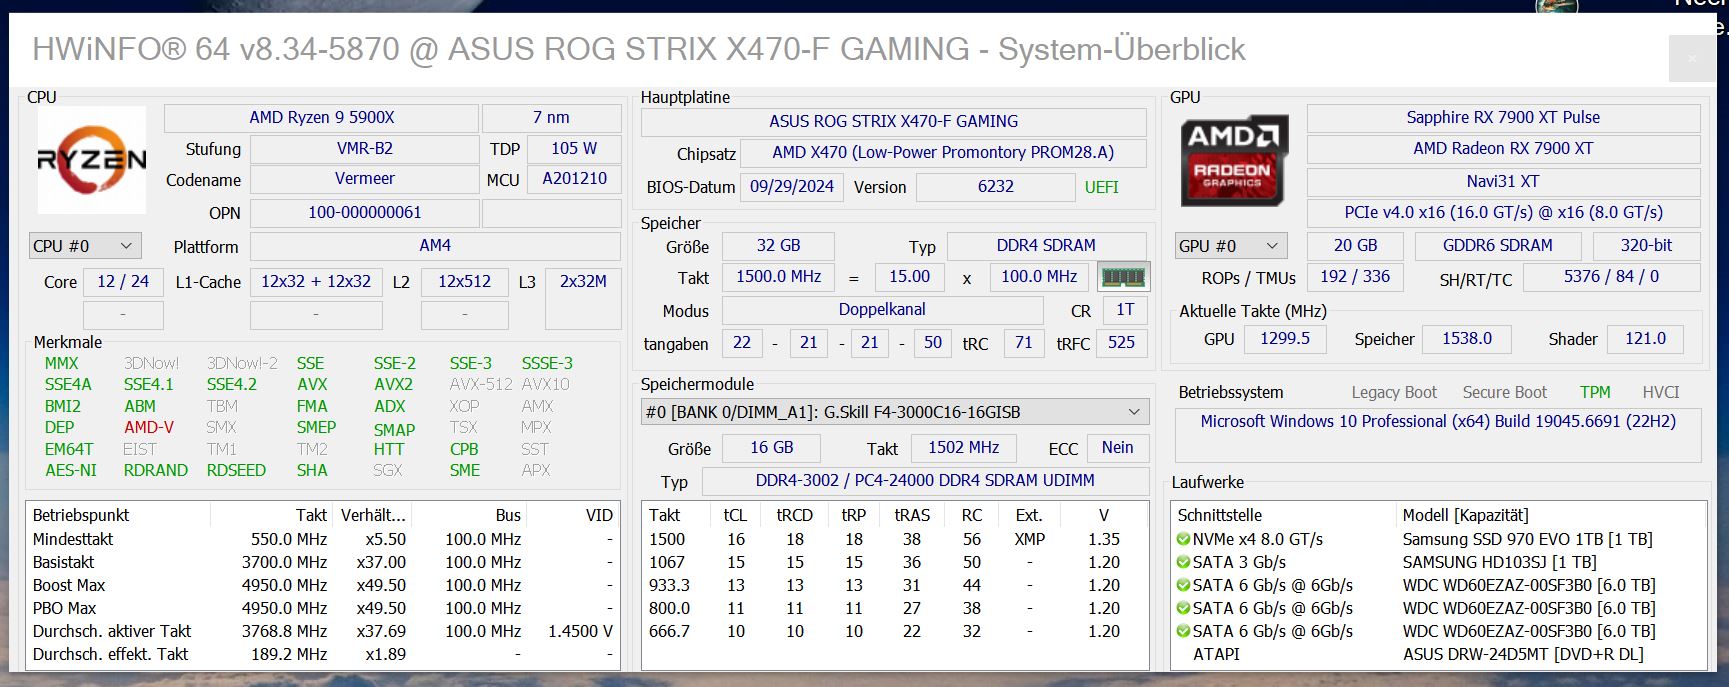The height and width of the screenshot is (687, 1729).
Task: Click the module clock 1502 MHz field
Action: [x=962, y=448]
